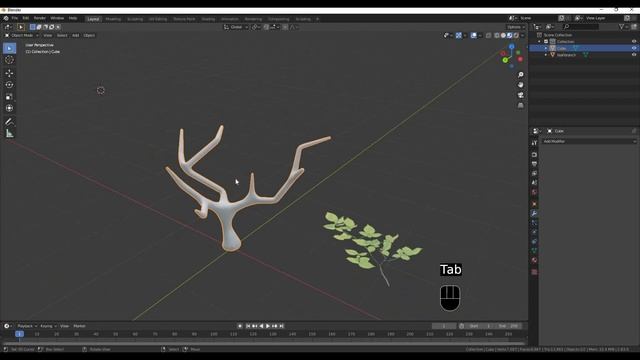
Task: Open the Modifier properties wrench tab
Action: click(534, 213)
